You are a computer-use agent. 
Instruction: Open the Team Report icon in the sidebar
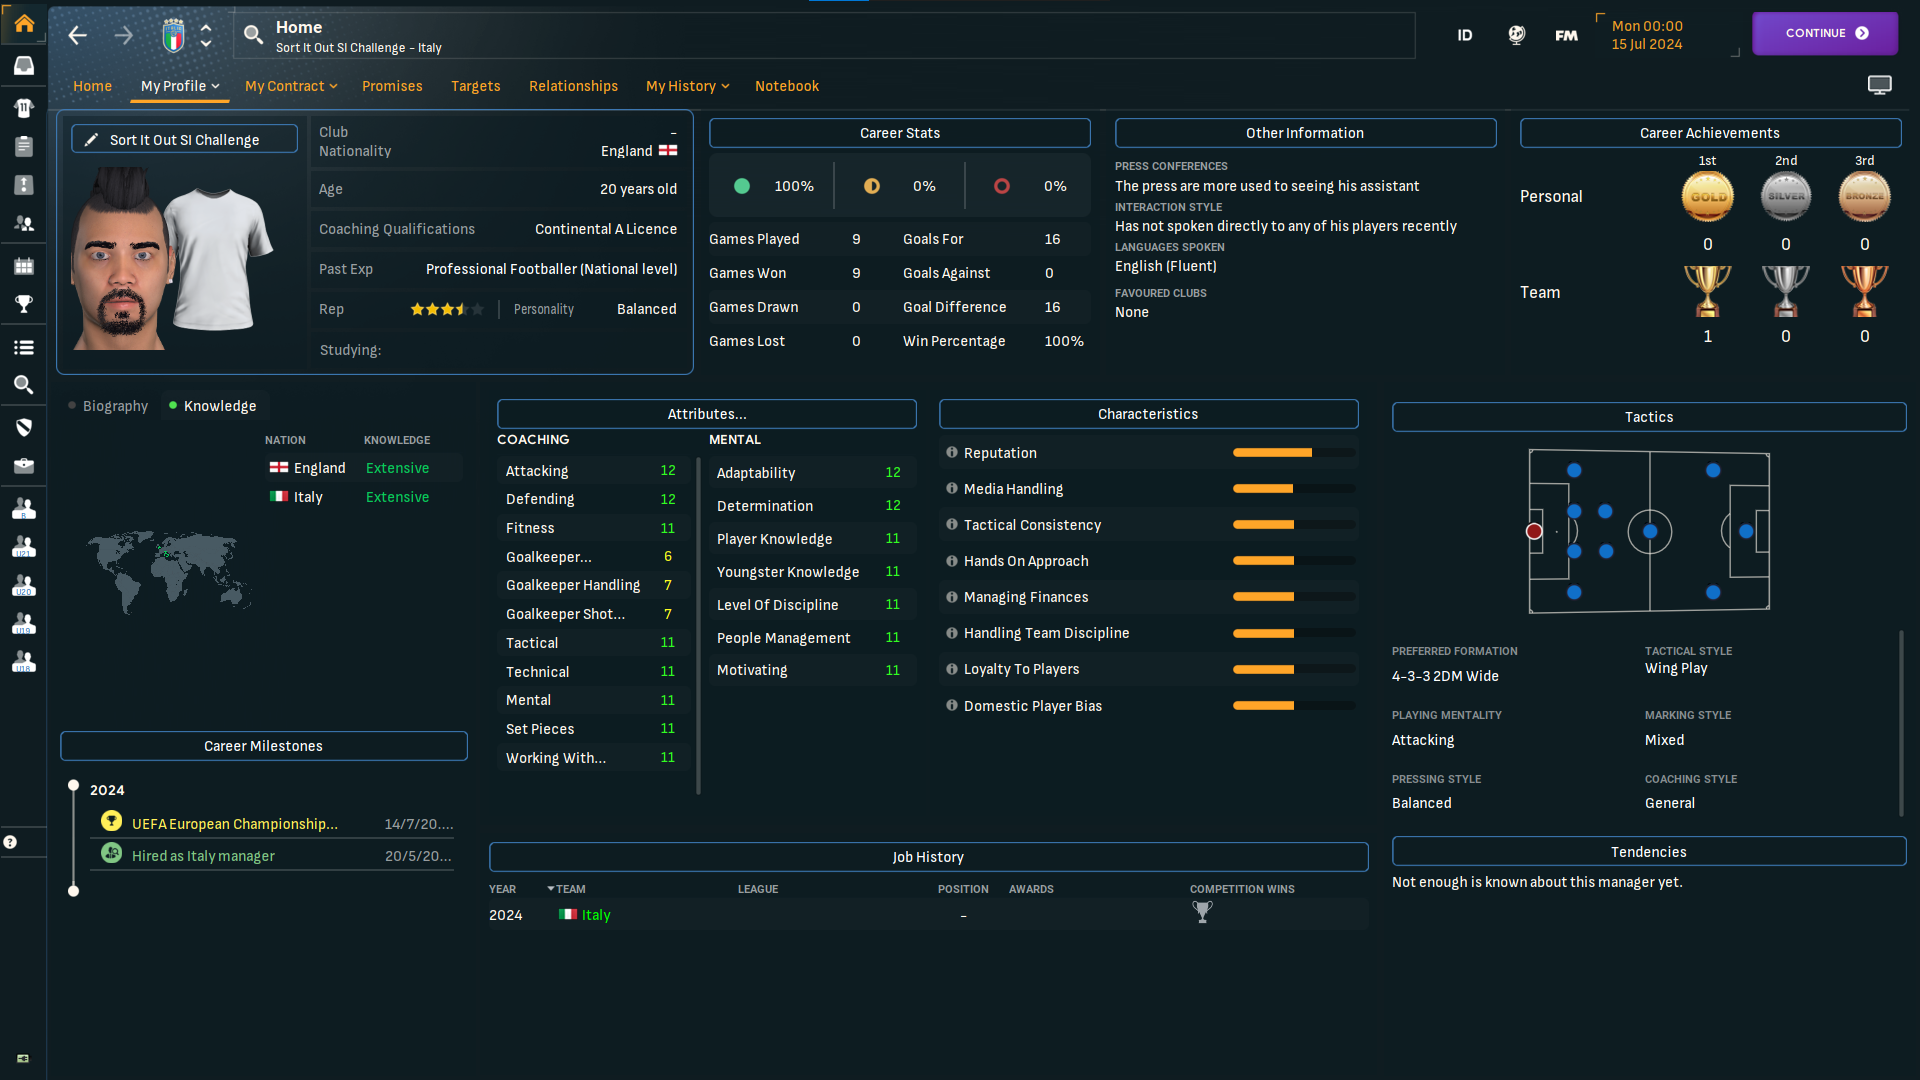(x=24, y=185)
